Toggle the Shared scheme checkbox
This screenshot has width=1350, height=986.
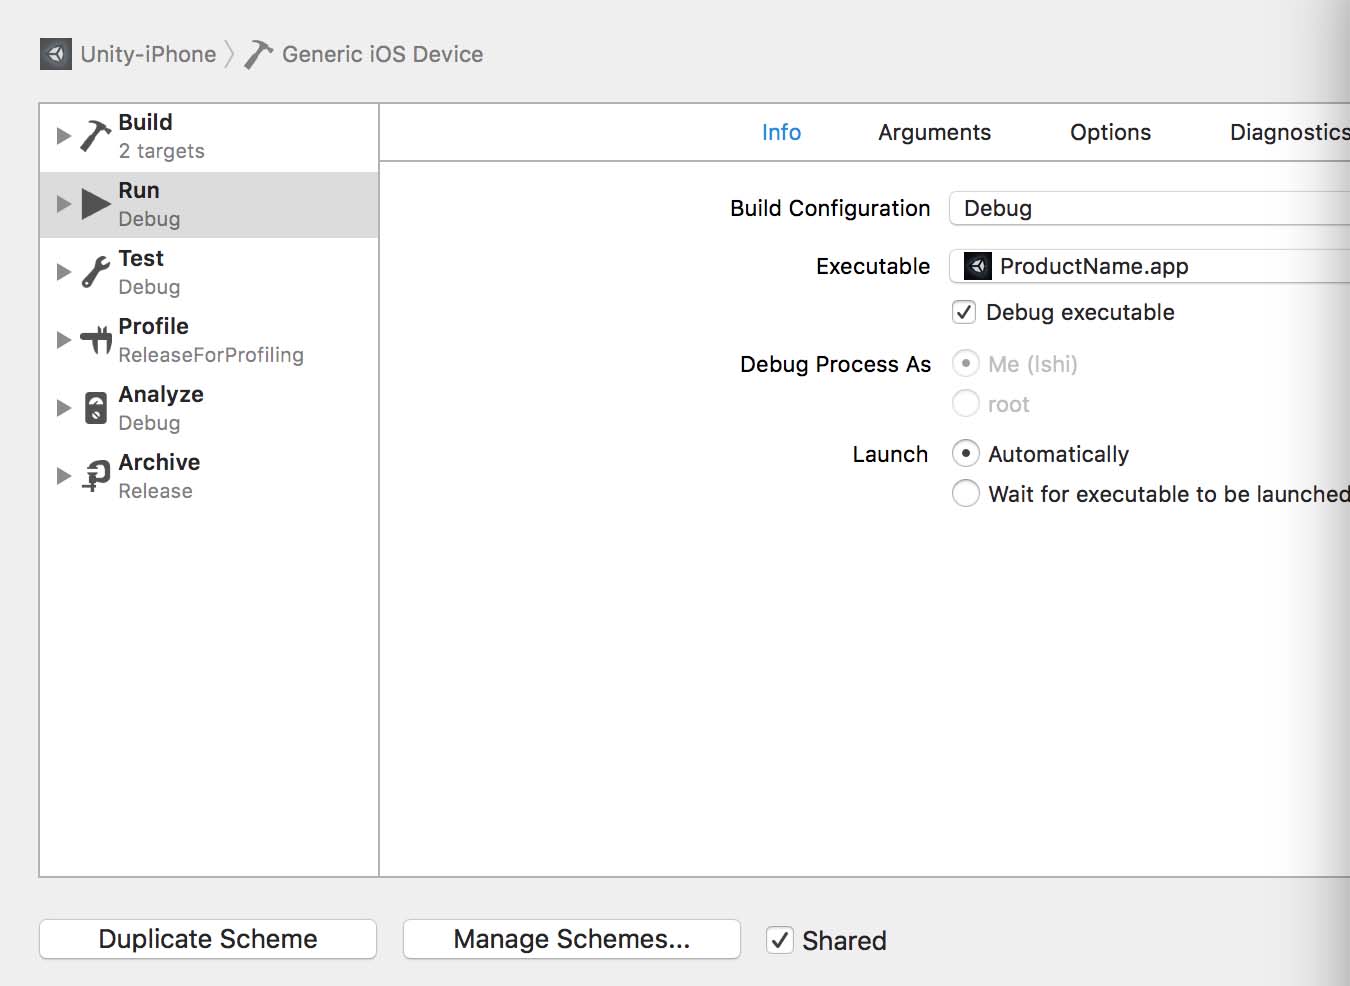pos(780,940)
